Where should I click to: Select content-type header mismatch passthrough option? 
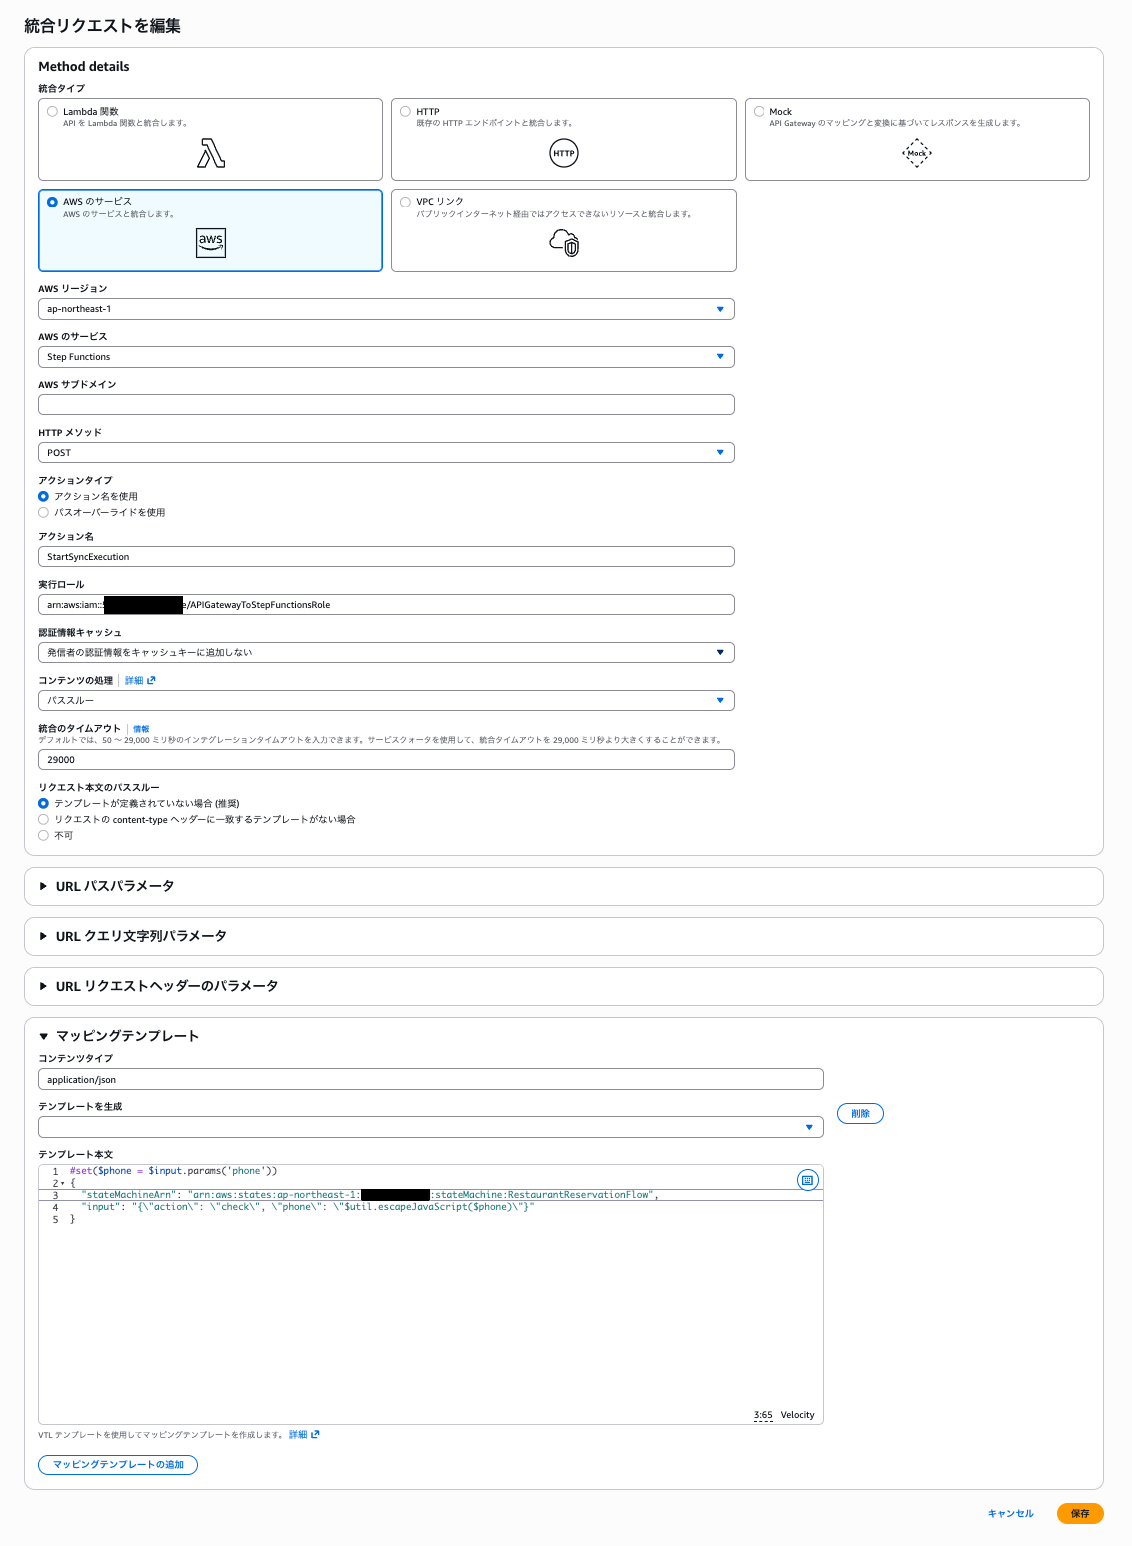(43, 819)
